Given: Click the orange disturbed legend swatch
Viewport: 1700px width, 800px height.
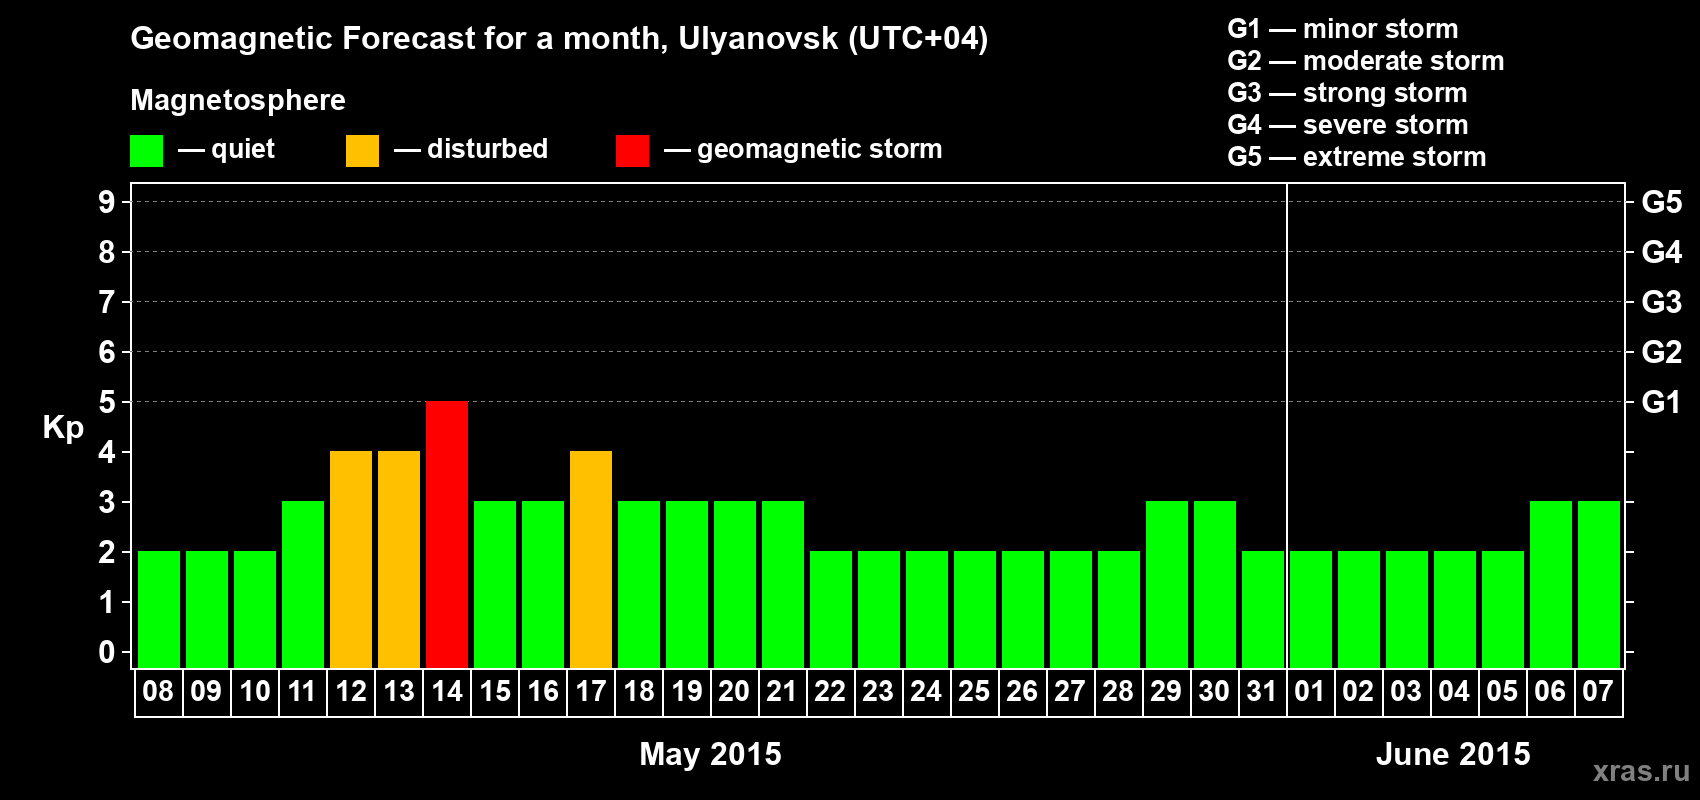Looking at the screenshot, I should click(x=362, y=151).
